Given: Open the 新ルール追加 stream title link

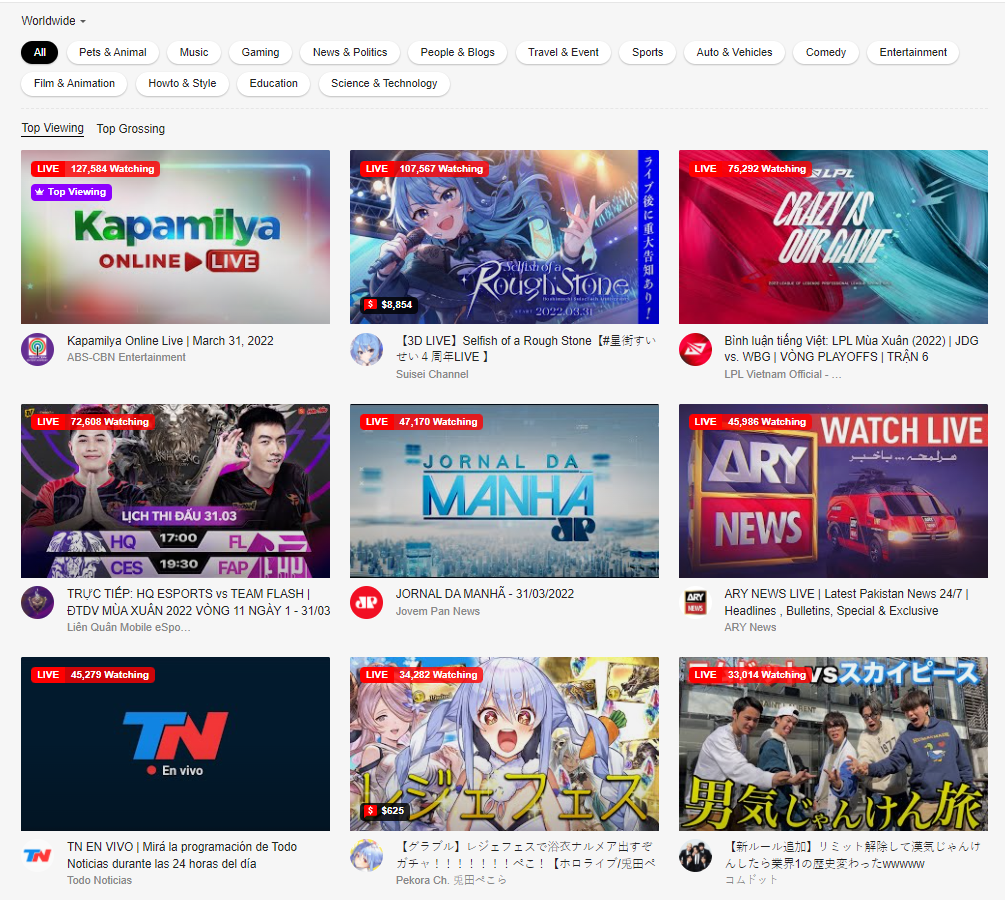Looking at the screenshot, I should click(852, 855).
